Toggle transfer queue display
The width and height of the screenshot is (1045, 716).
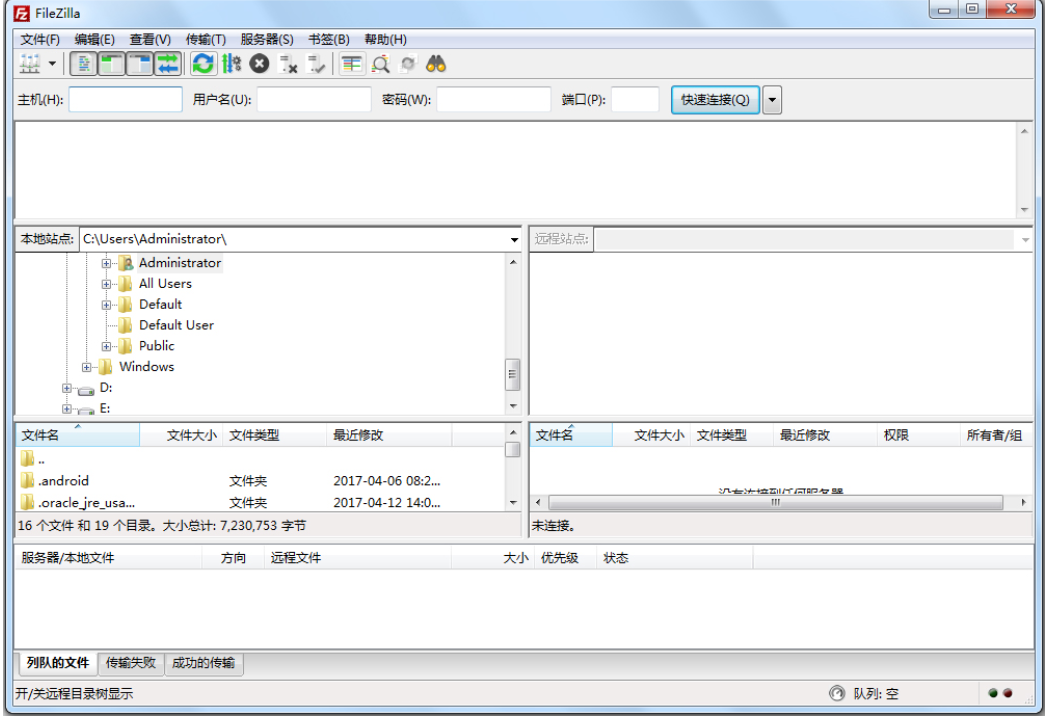coord(168,64)
